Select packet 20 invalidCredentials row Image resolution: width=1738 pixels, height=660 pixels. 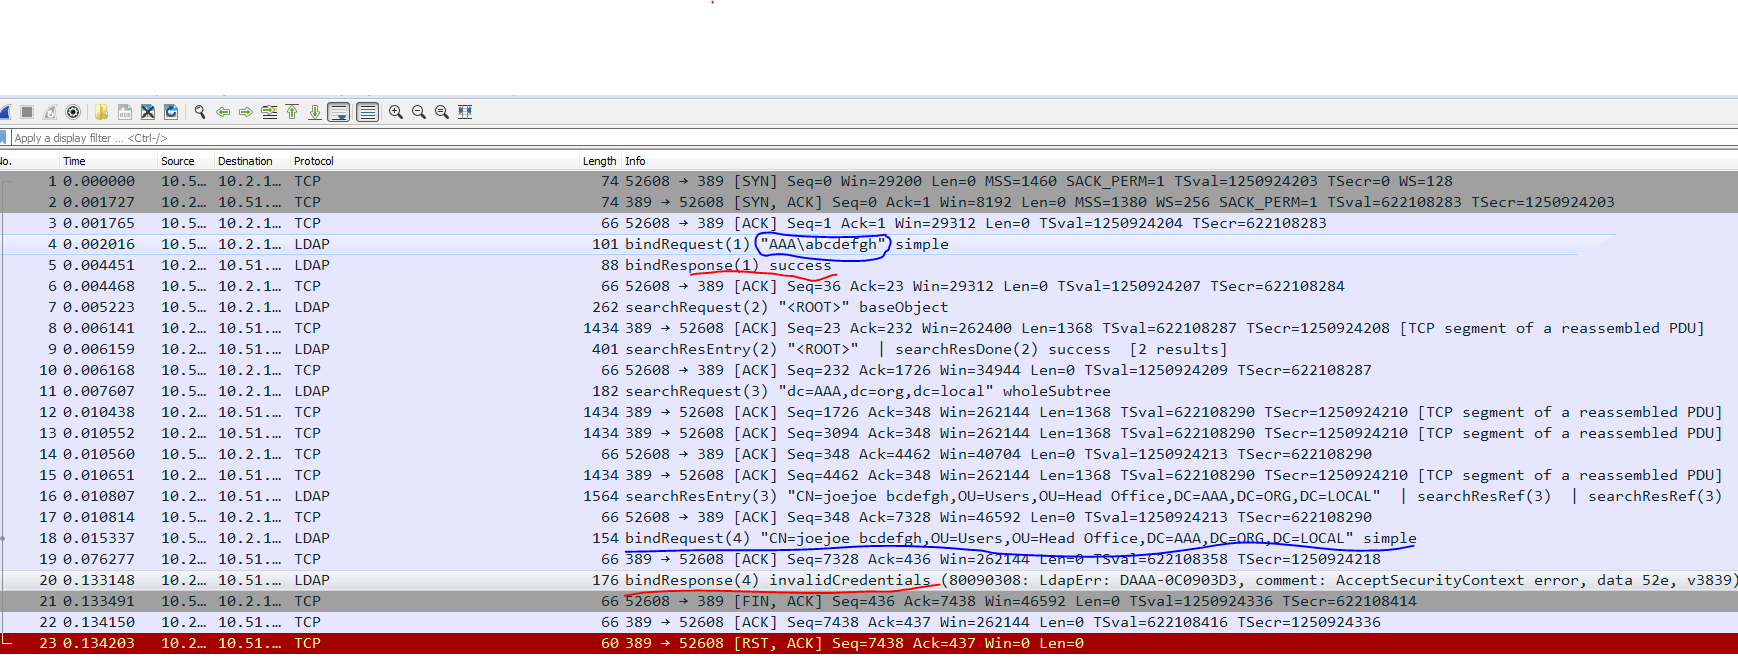click(869, 580)
